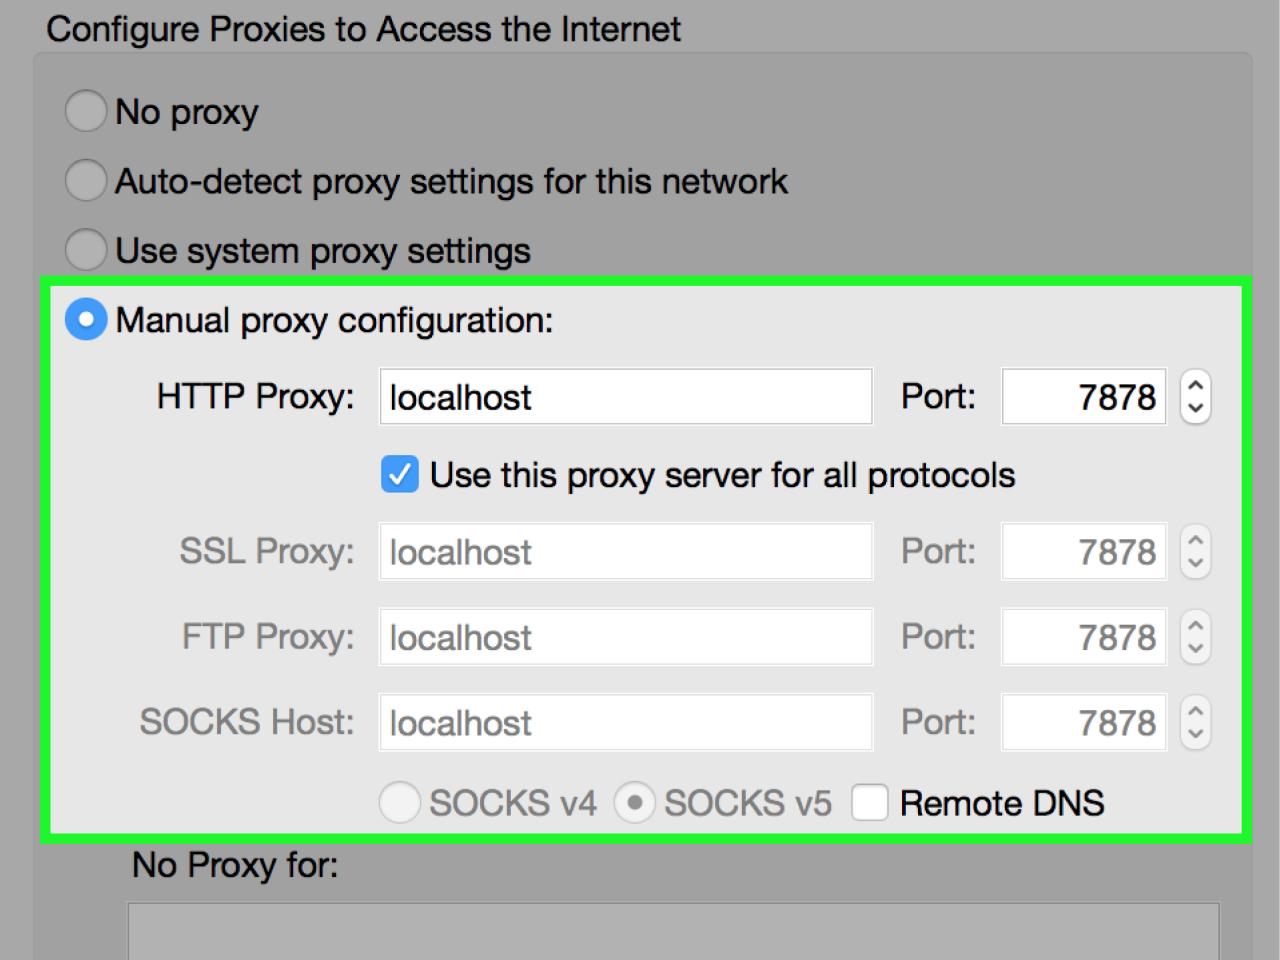Click the No Proxy for text area
This screenshot has height=960, width=1280.
[x=672, y=932]
